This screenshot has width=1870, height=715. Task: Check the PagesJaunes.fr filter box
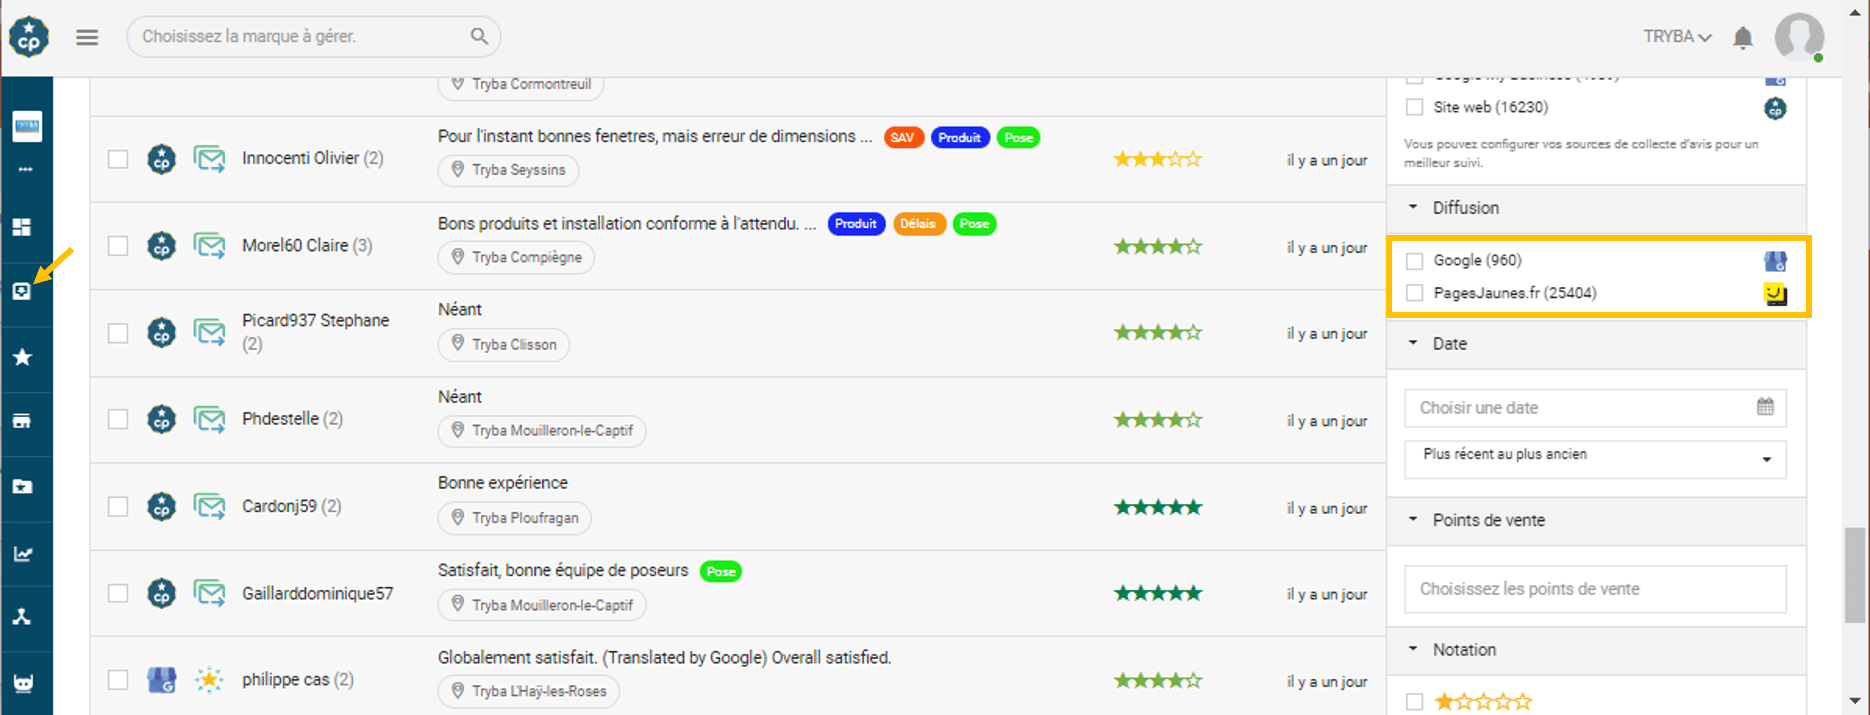1414,293
